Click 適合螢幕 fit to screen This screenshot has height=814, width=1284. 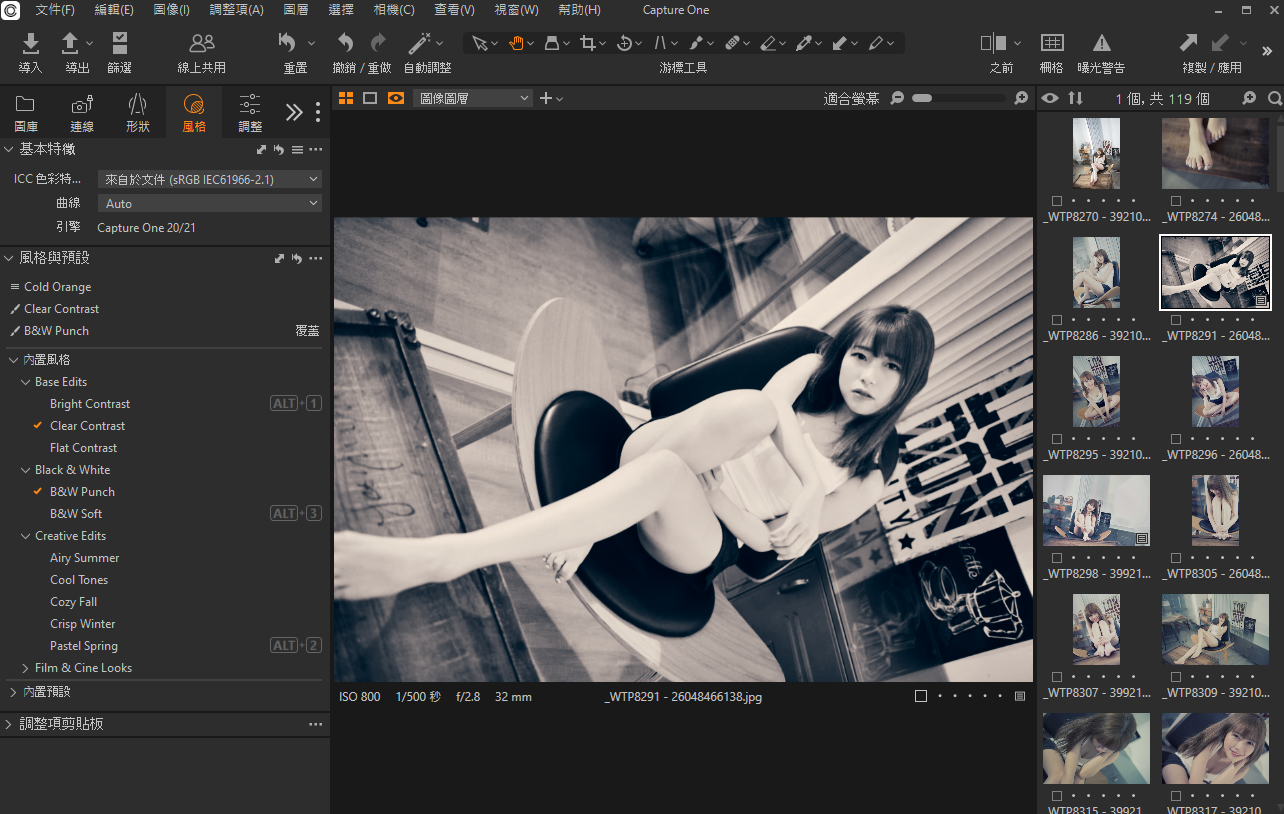852,98
